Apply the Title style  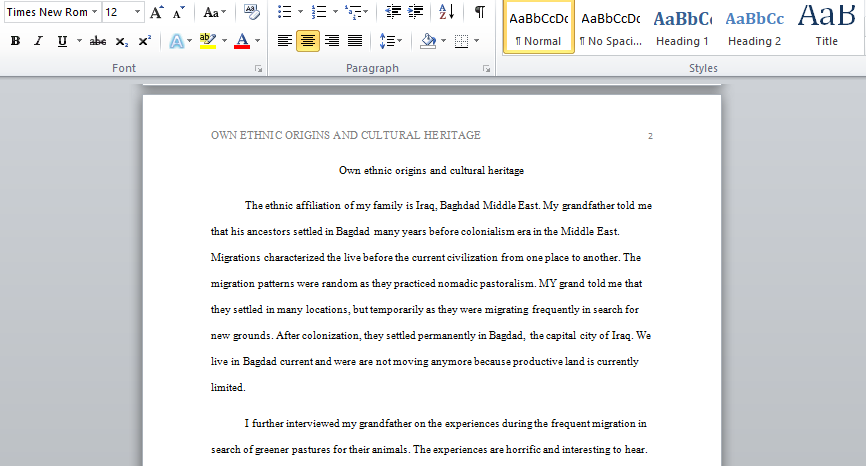[826, 28]
